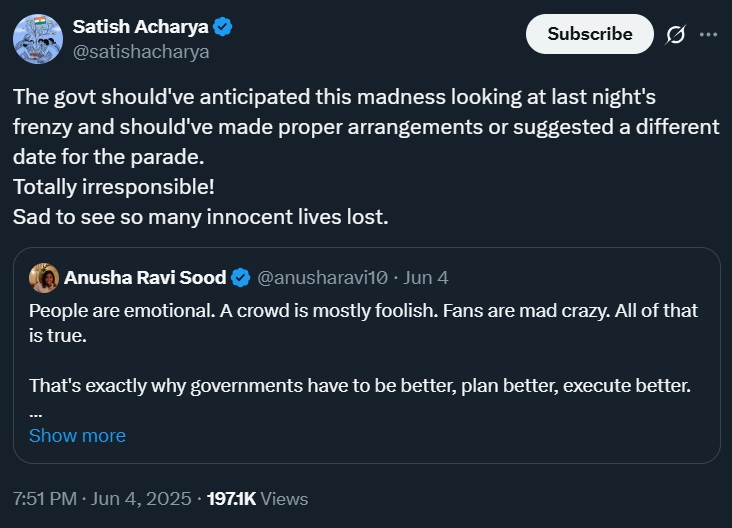Click the "7:51 PM · Jun 4, 2025" timestamp

(x=100, y=498)
